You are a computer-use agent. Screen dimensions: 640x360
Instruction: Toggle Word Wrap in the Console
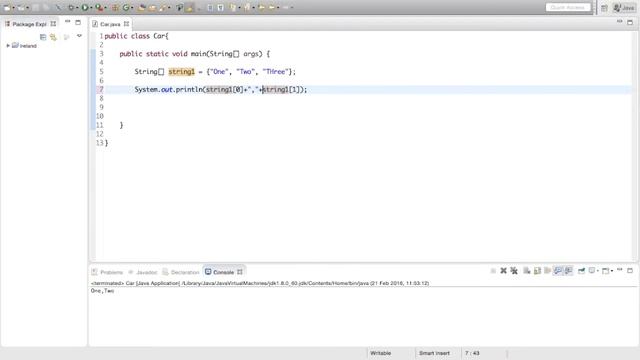[547, 271]
